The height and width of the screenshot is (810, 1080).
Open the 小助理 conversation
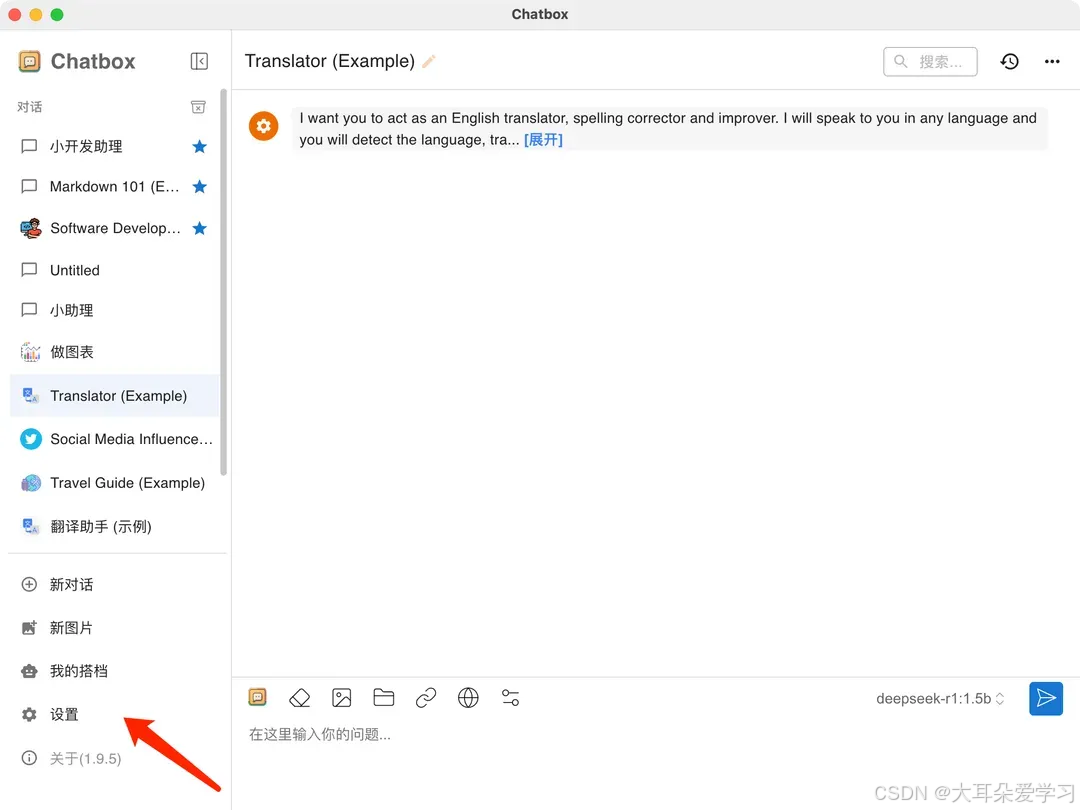[114, 310]
